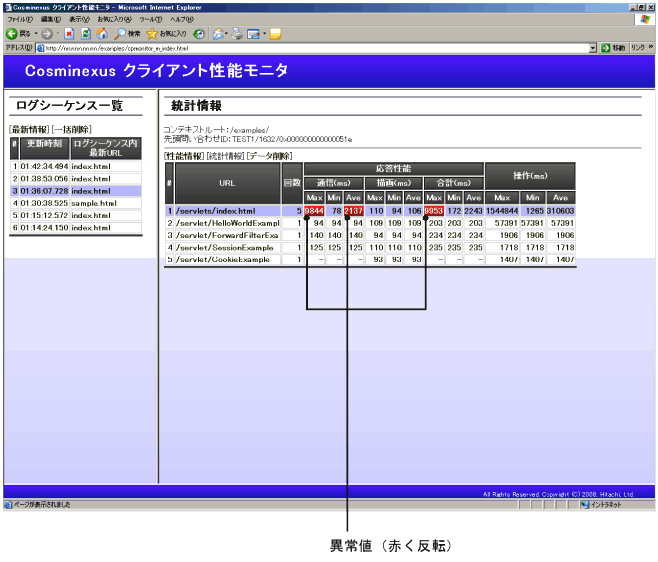Open the ファイル(F) menu
Image resolution: width=658 pixels, height=562 pixels.
(20, 19)
